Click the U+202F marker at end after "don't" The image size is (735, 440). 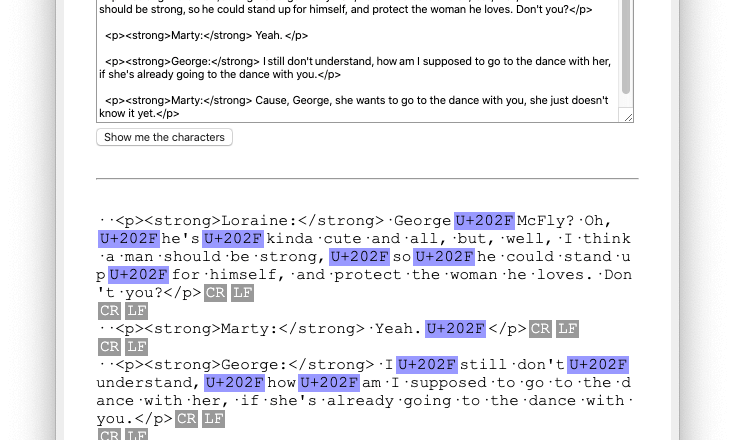coord(597,365)
